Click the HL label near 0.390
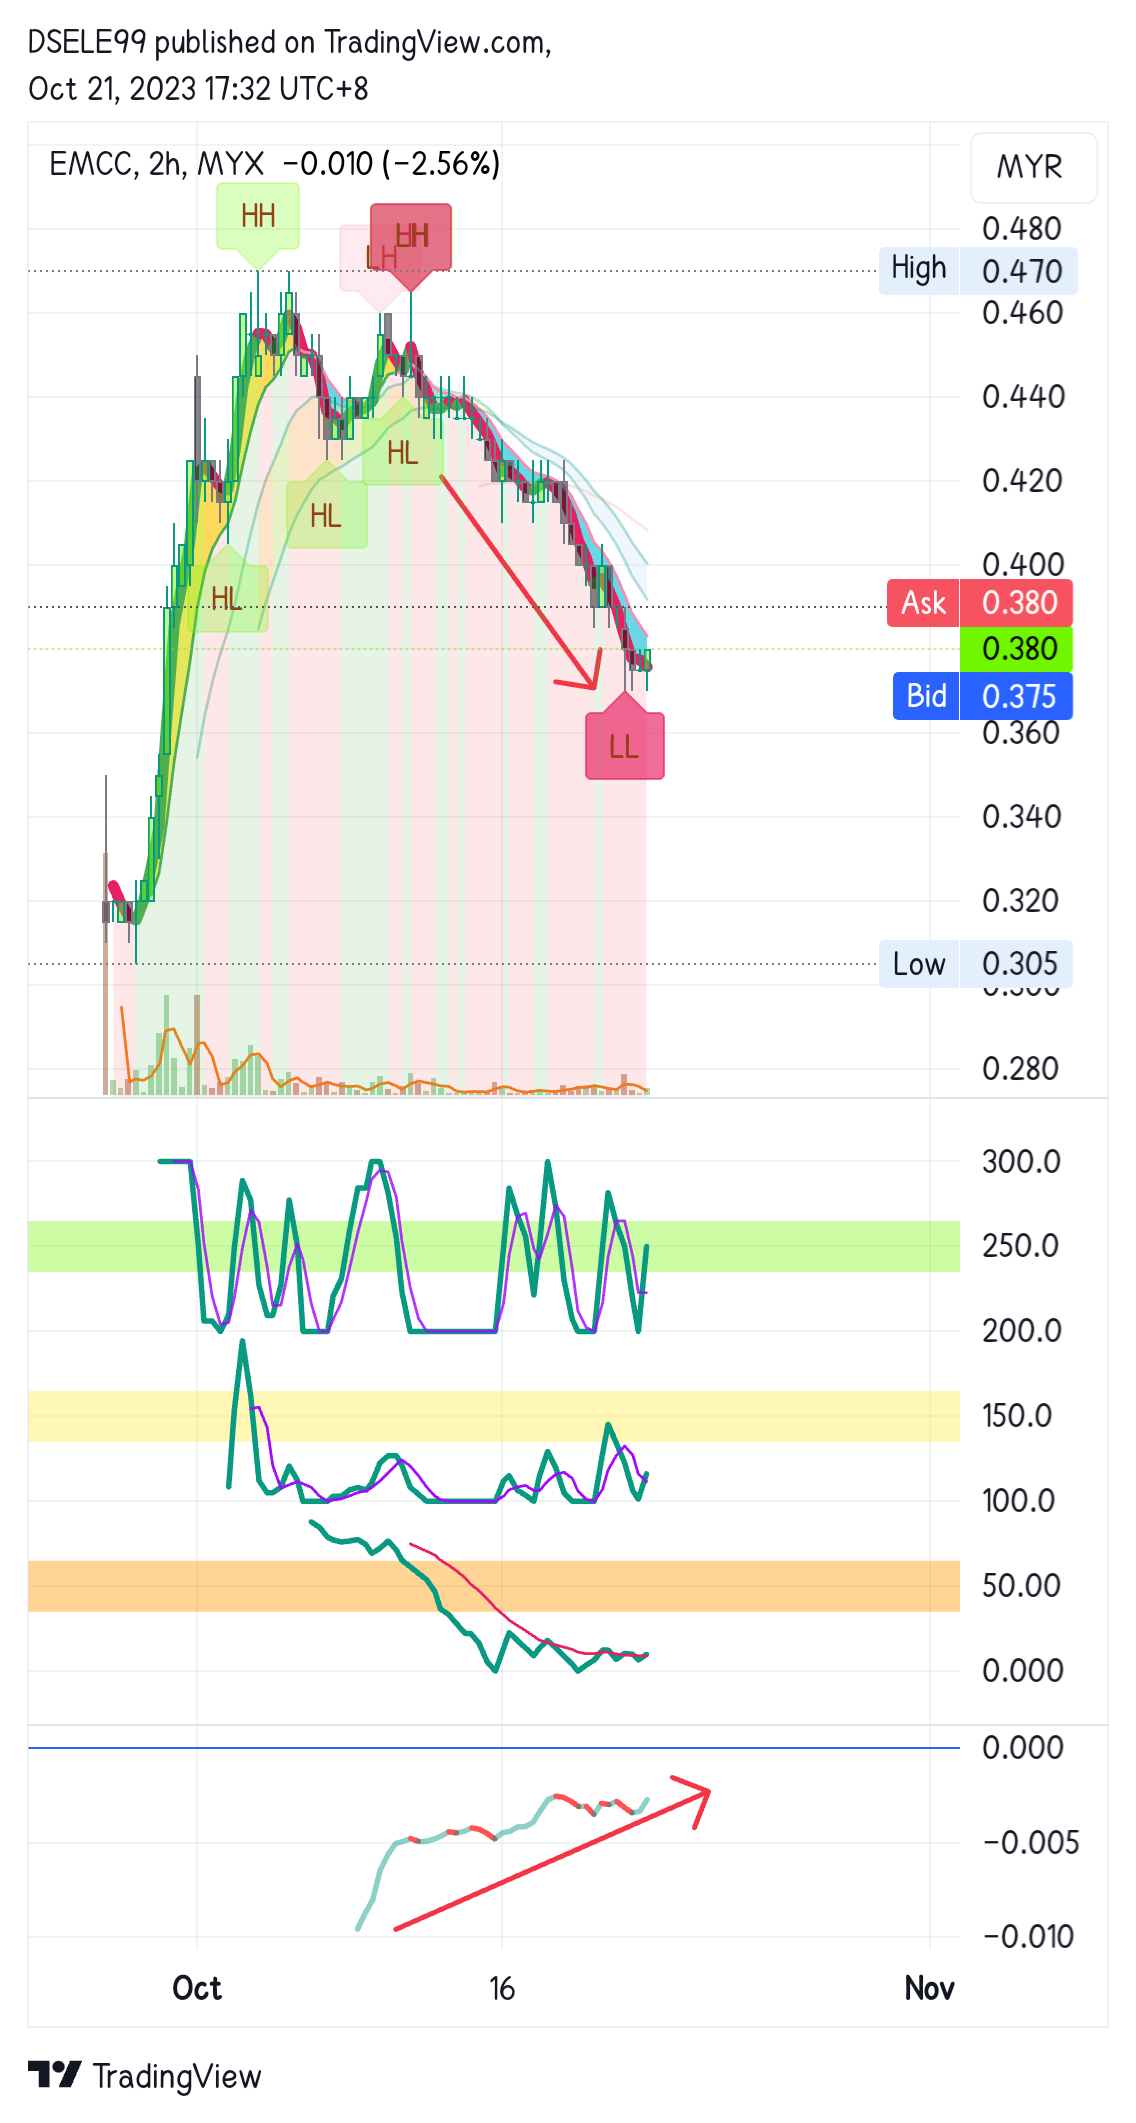Viewport: 1136px width, 2123px height. (x=227, y=598)
